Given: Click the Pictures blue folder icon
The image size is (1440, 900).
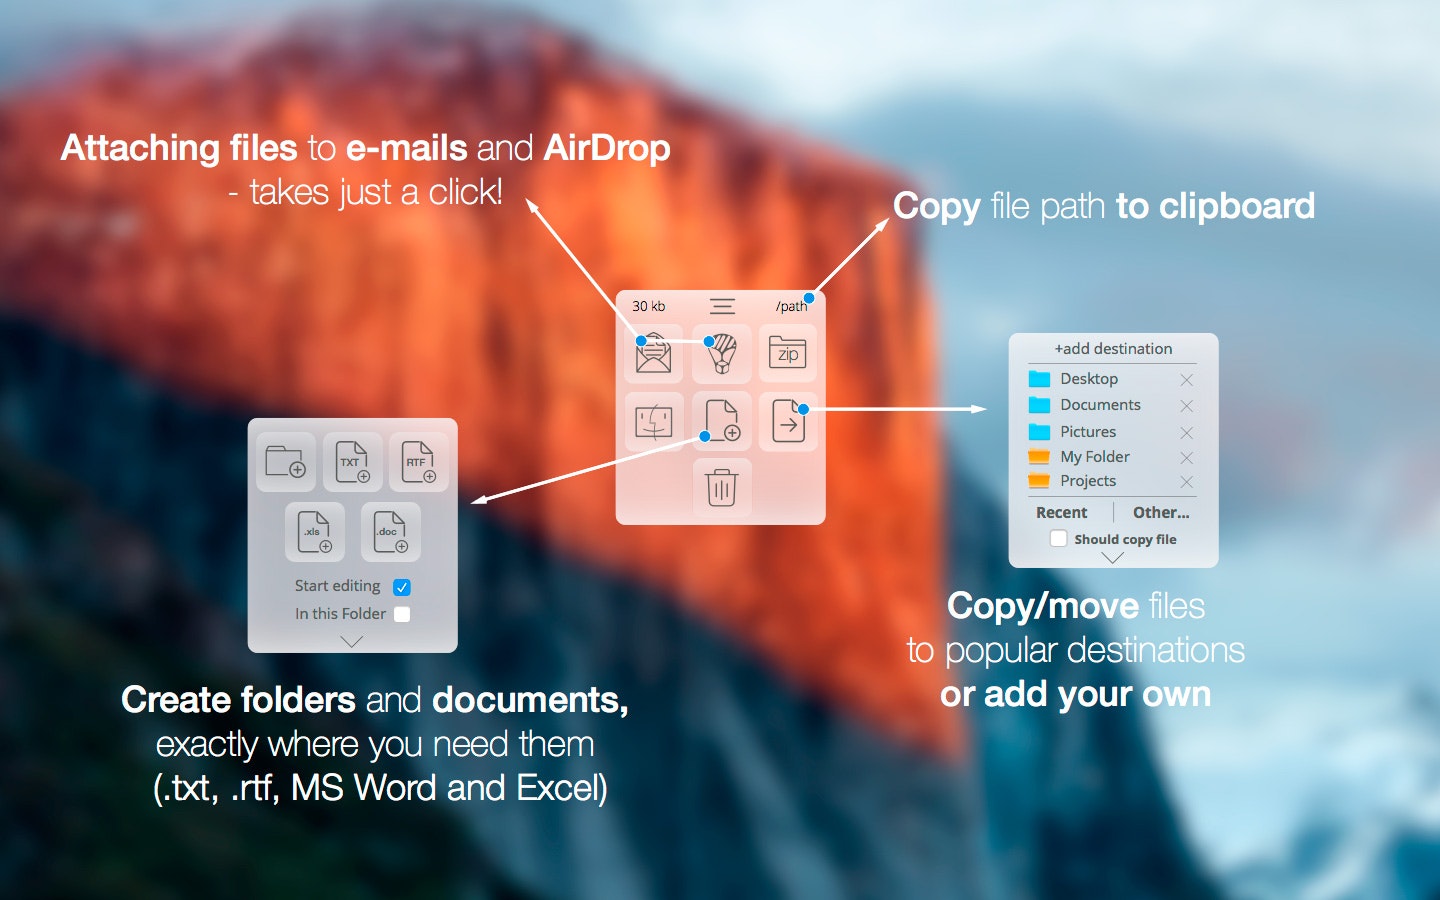Looking at the screenshot, I should (x=1040, y=432).
